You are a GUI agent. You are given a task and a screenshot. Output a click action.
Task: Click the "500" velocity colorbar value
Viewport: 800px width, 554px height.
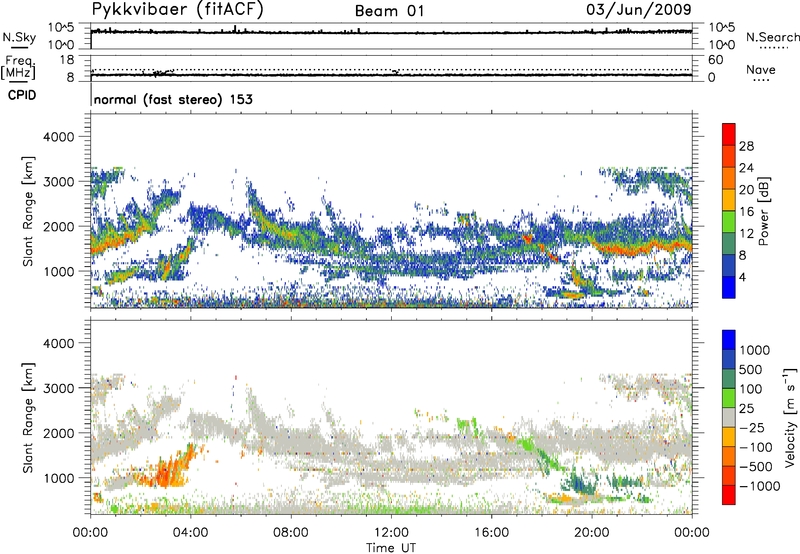[x=753, y=370]
